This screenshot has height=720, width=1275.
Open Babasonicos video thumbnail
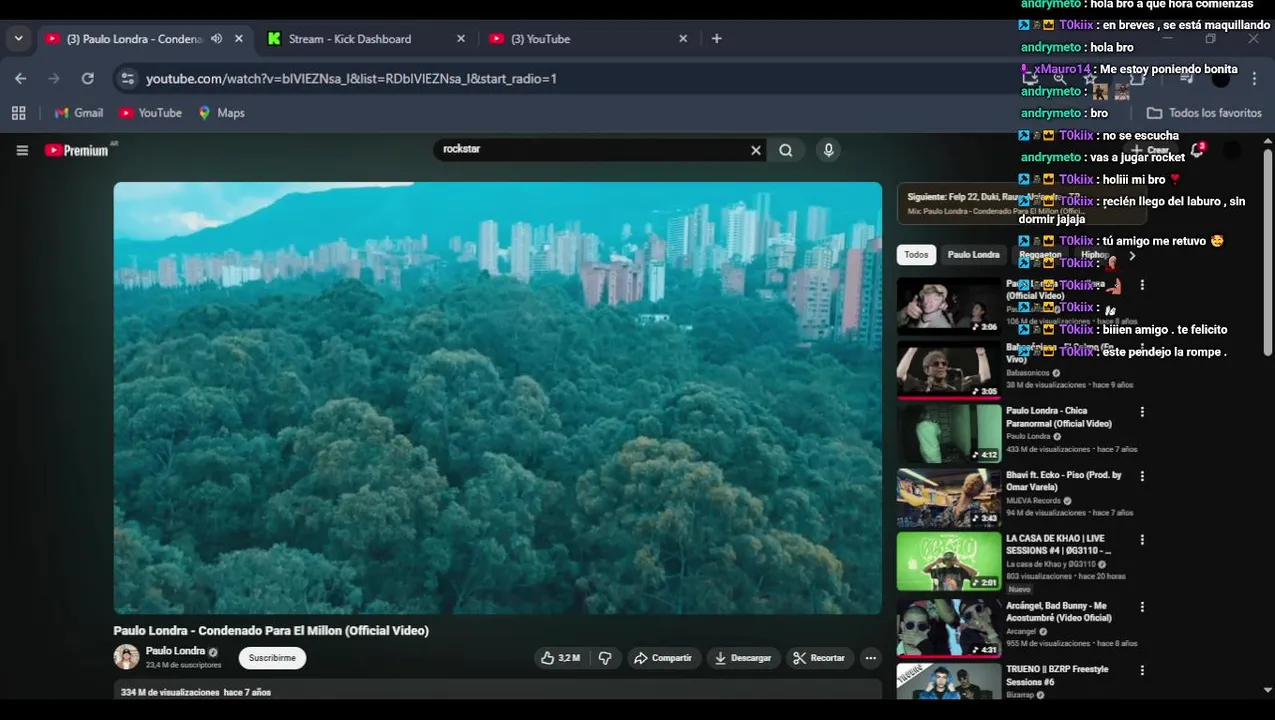[x=948, y=369]
